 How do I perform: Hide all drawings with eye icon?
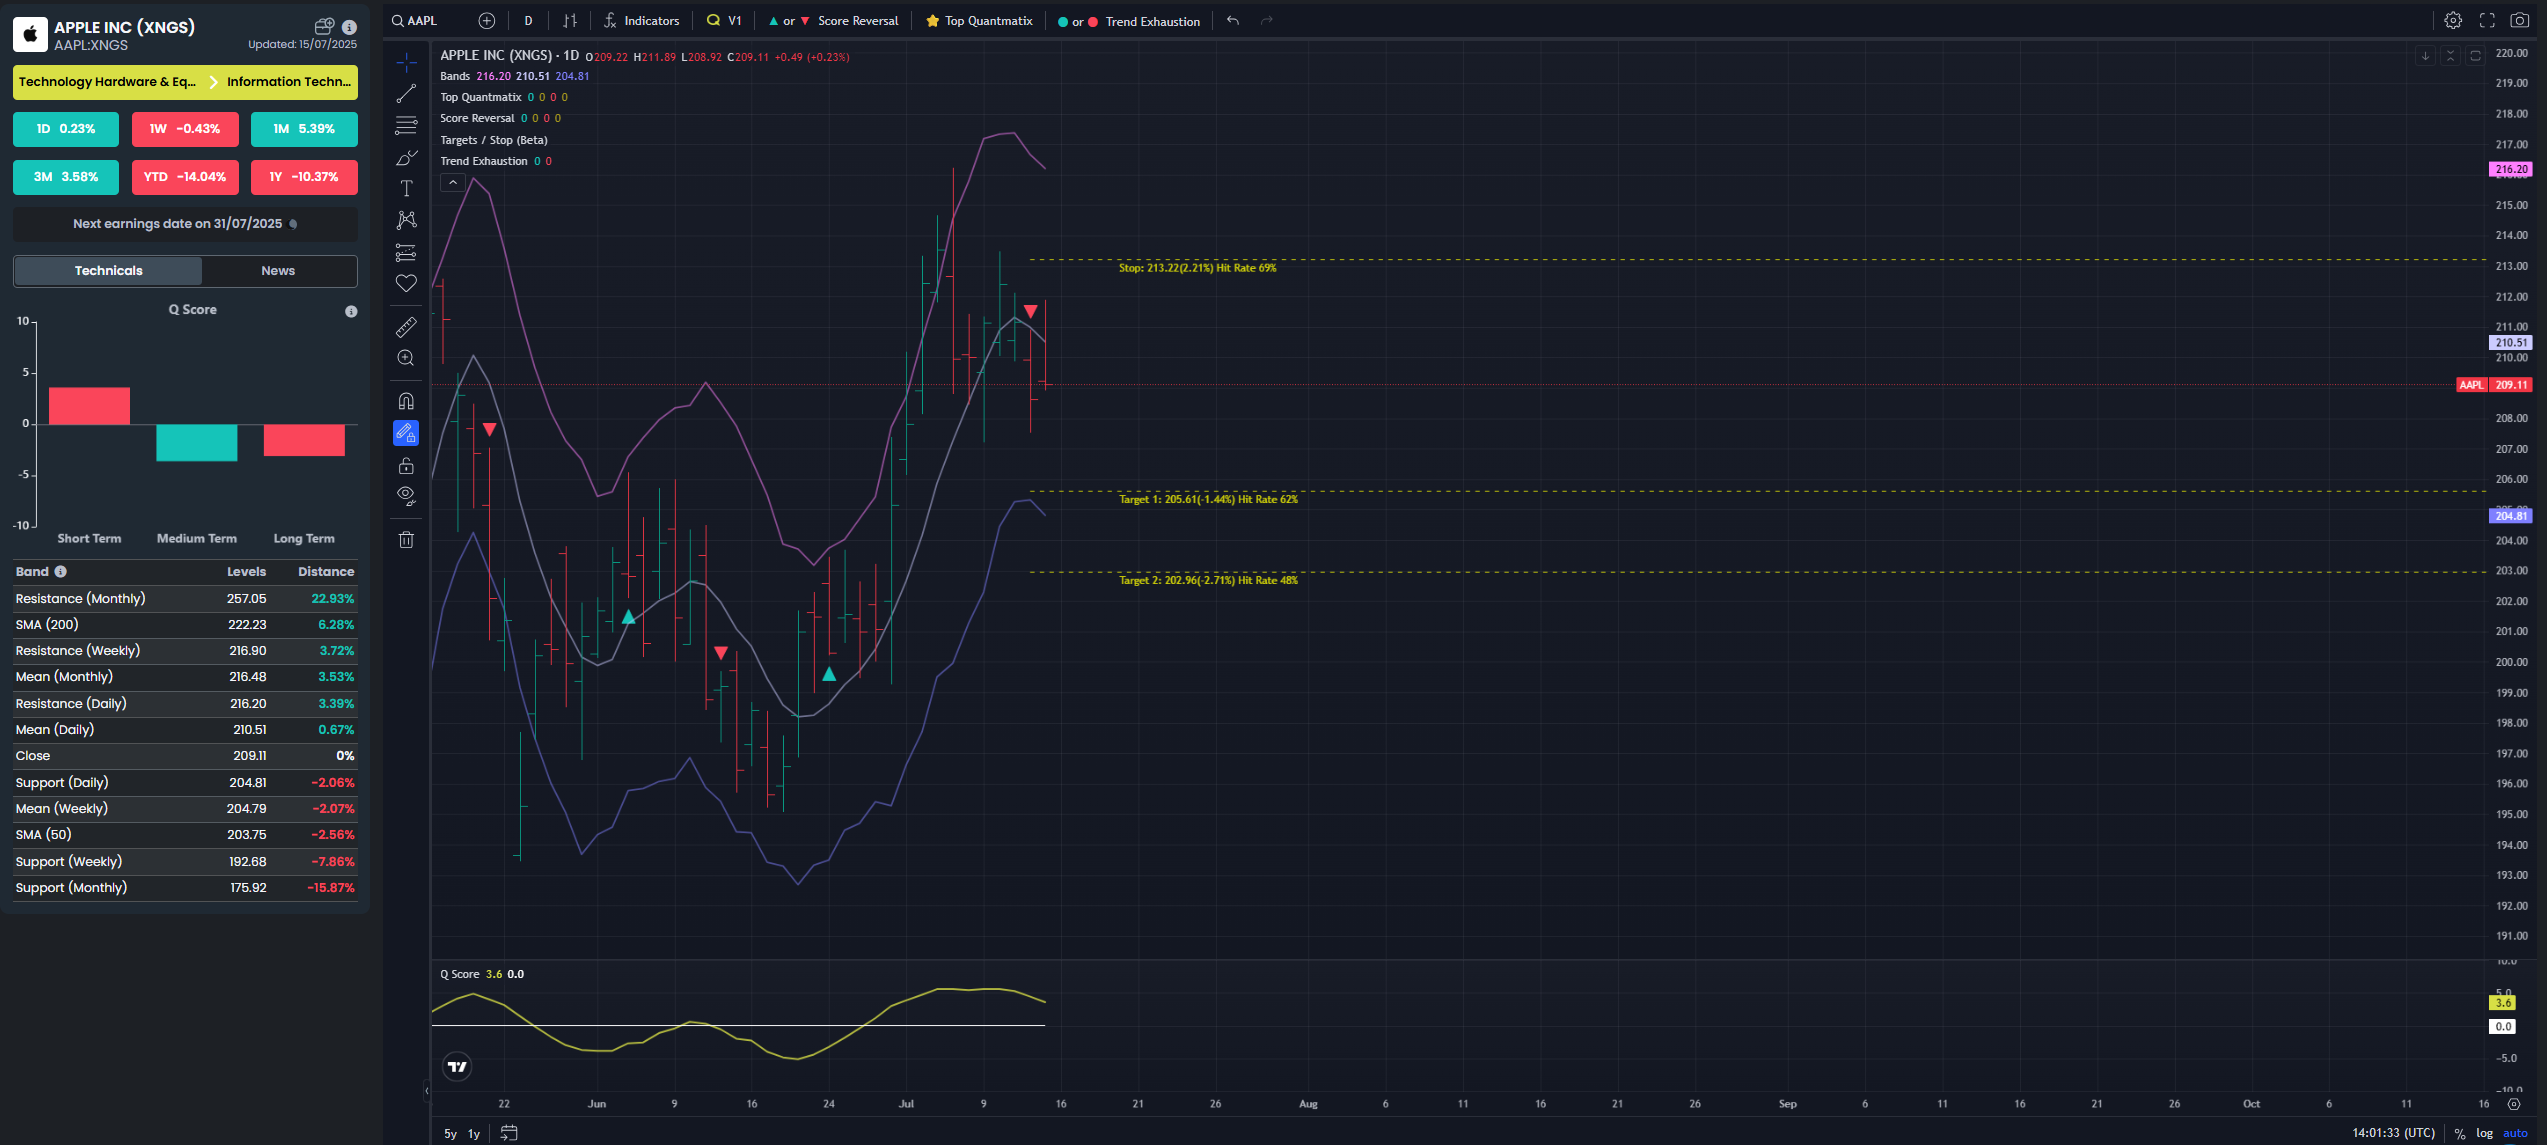click(406, 495)
